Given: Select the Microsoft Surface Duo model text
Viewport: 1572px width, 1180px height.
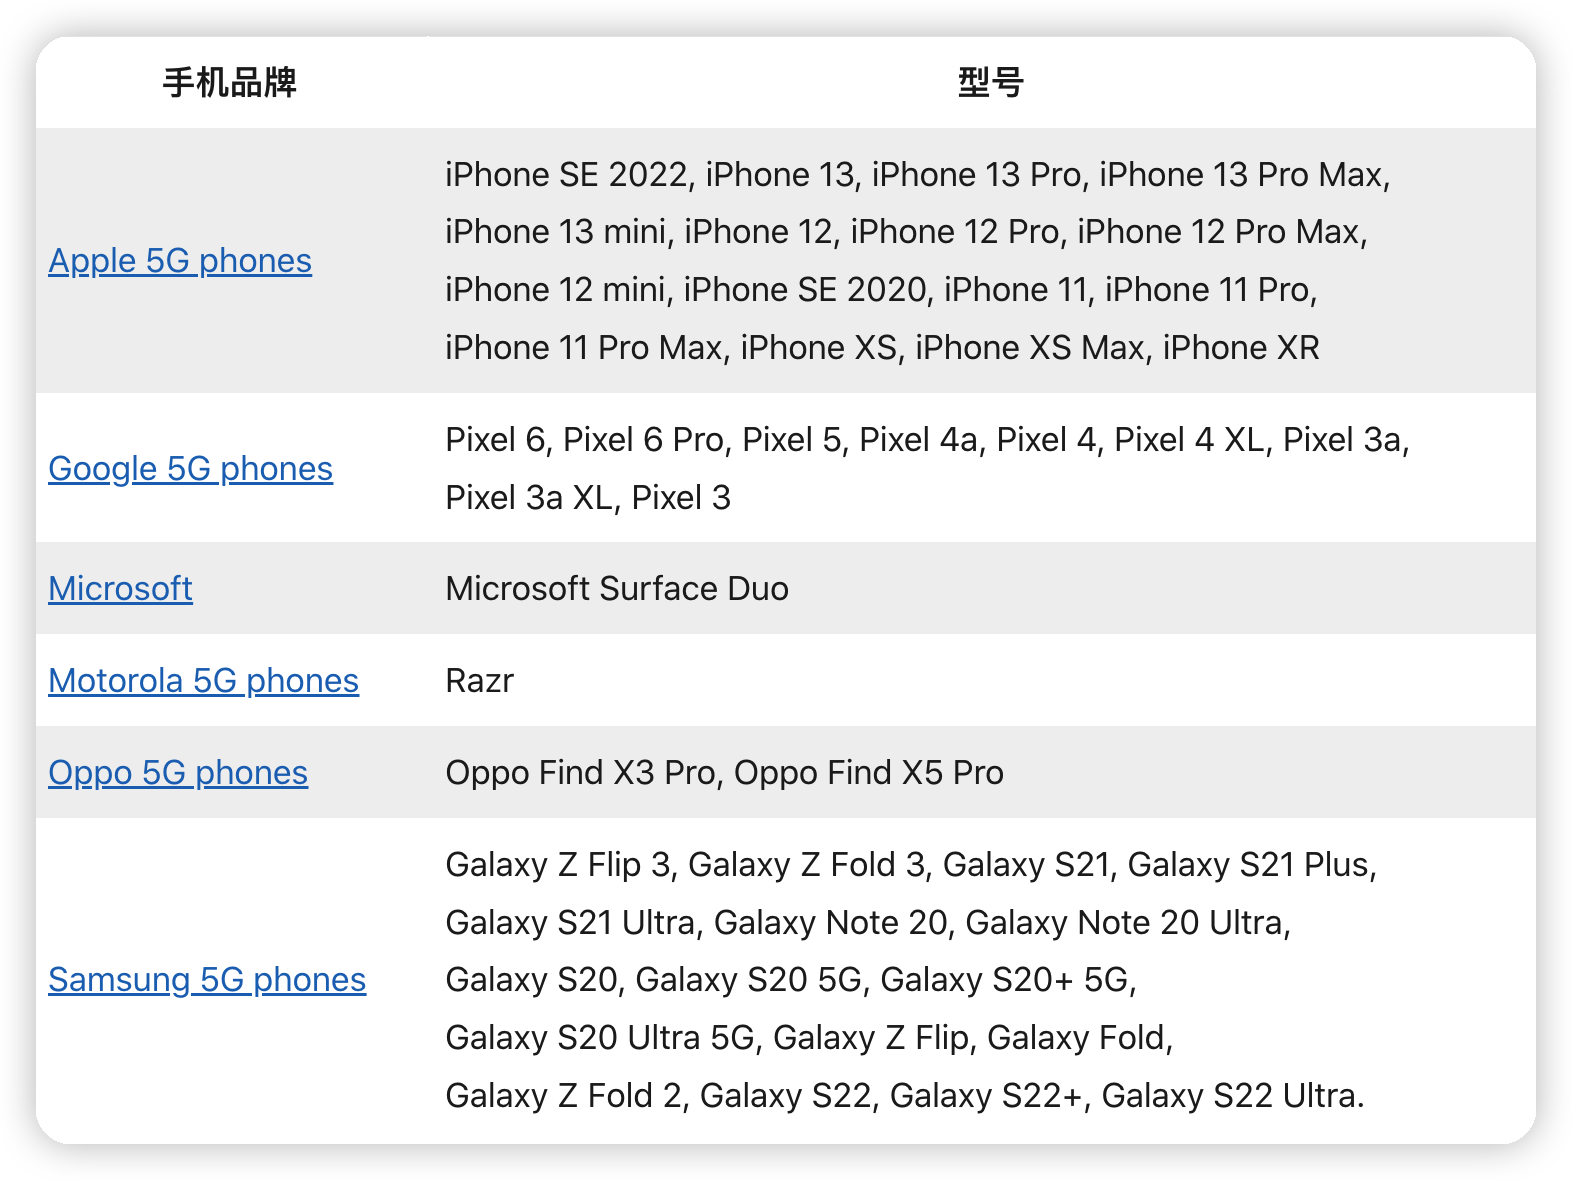Looking at the screenshot, I should click(616, 589).
